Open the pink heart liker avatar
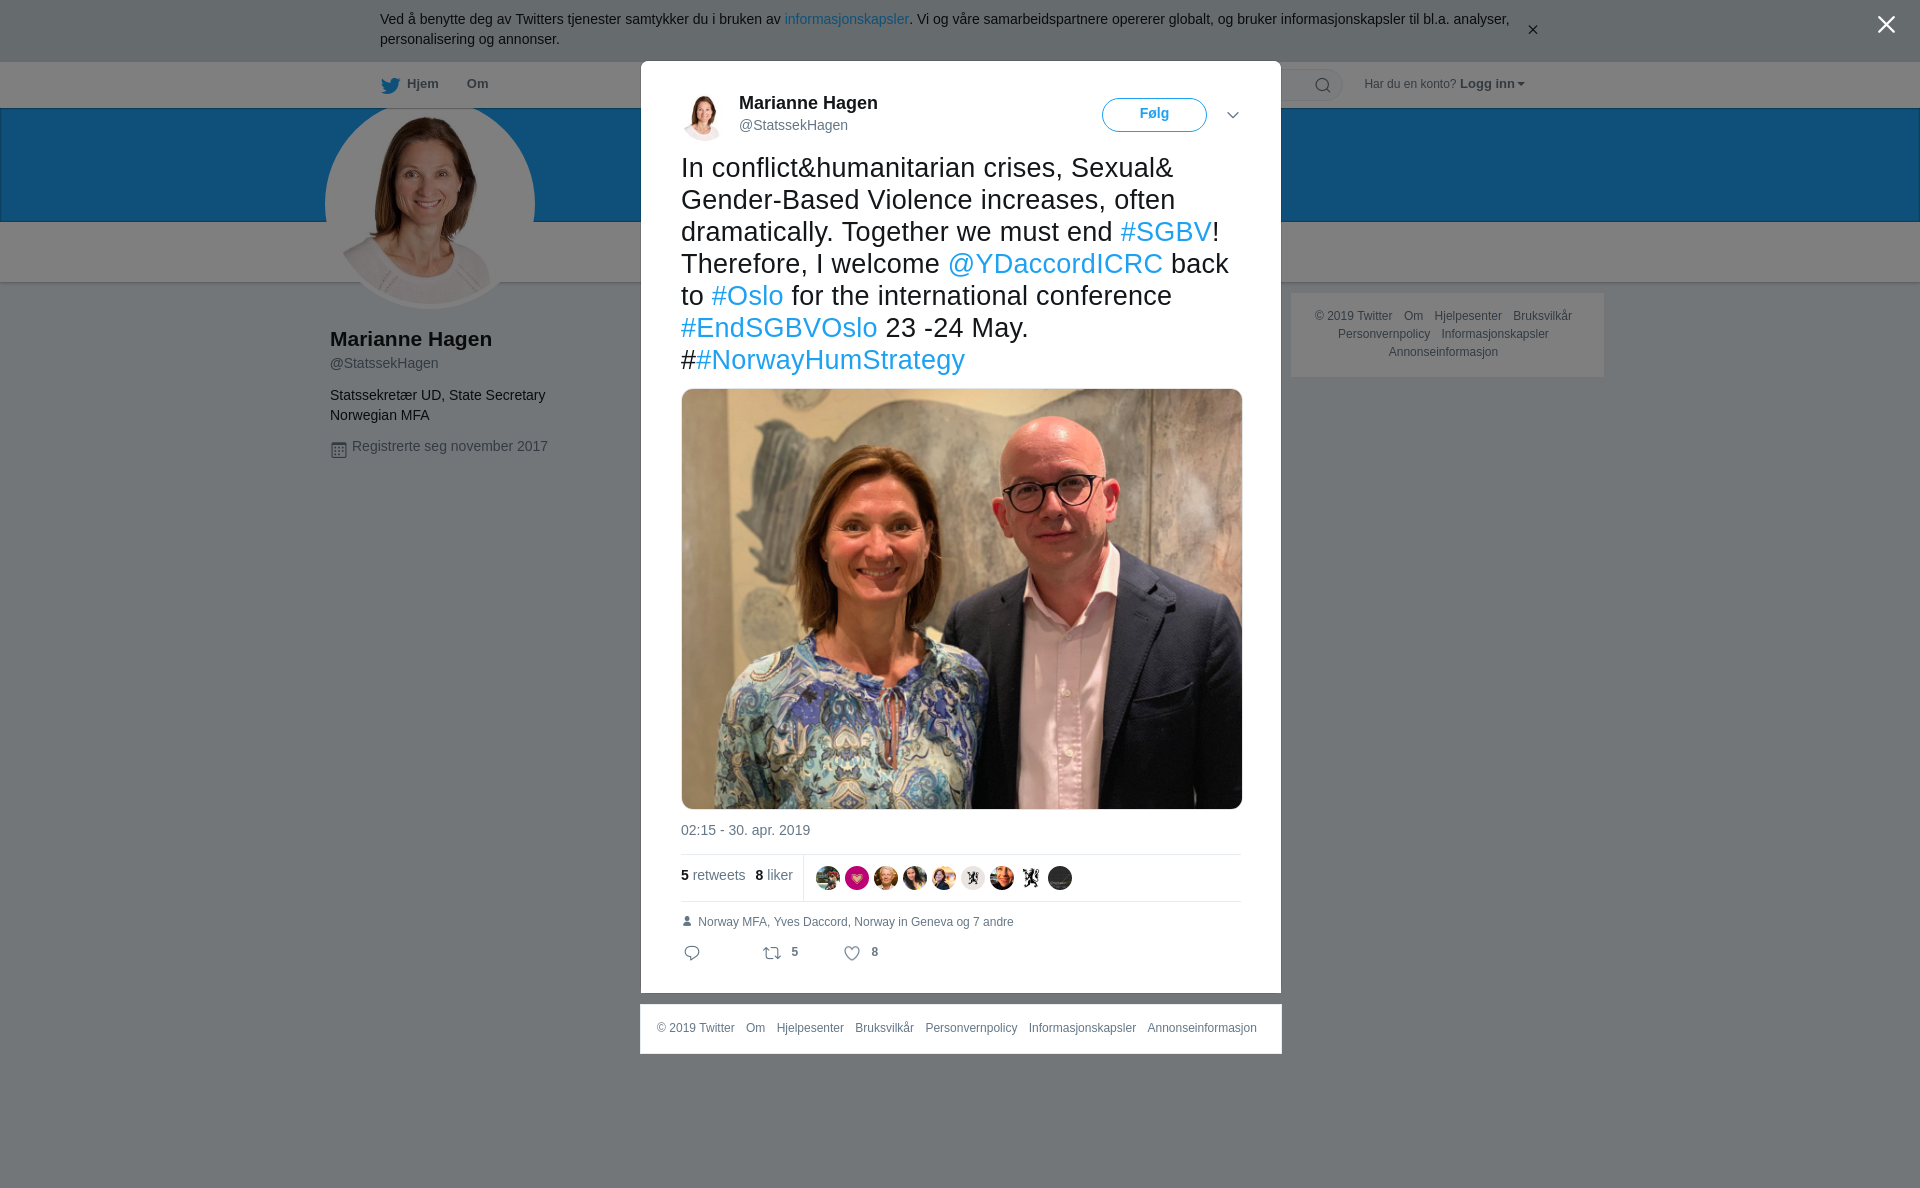 pyautogui.click(x=857, y=878)
